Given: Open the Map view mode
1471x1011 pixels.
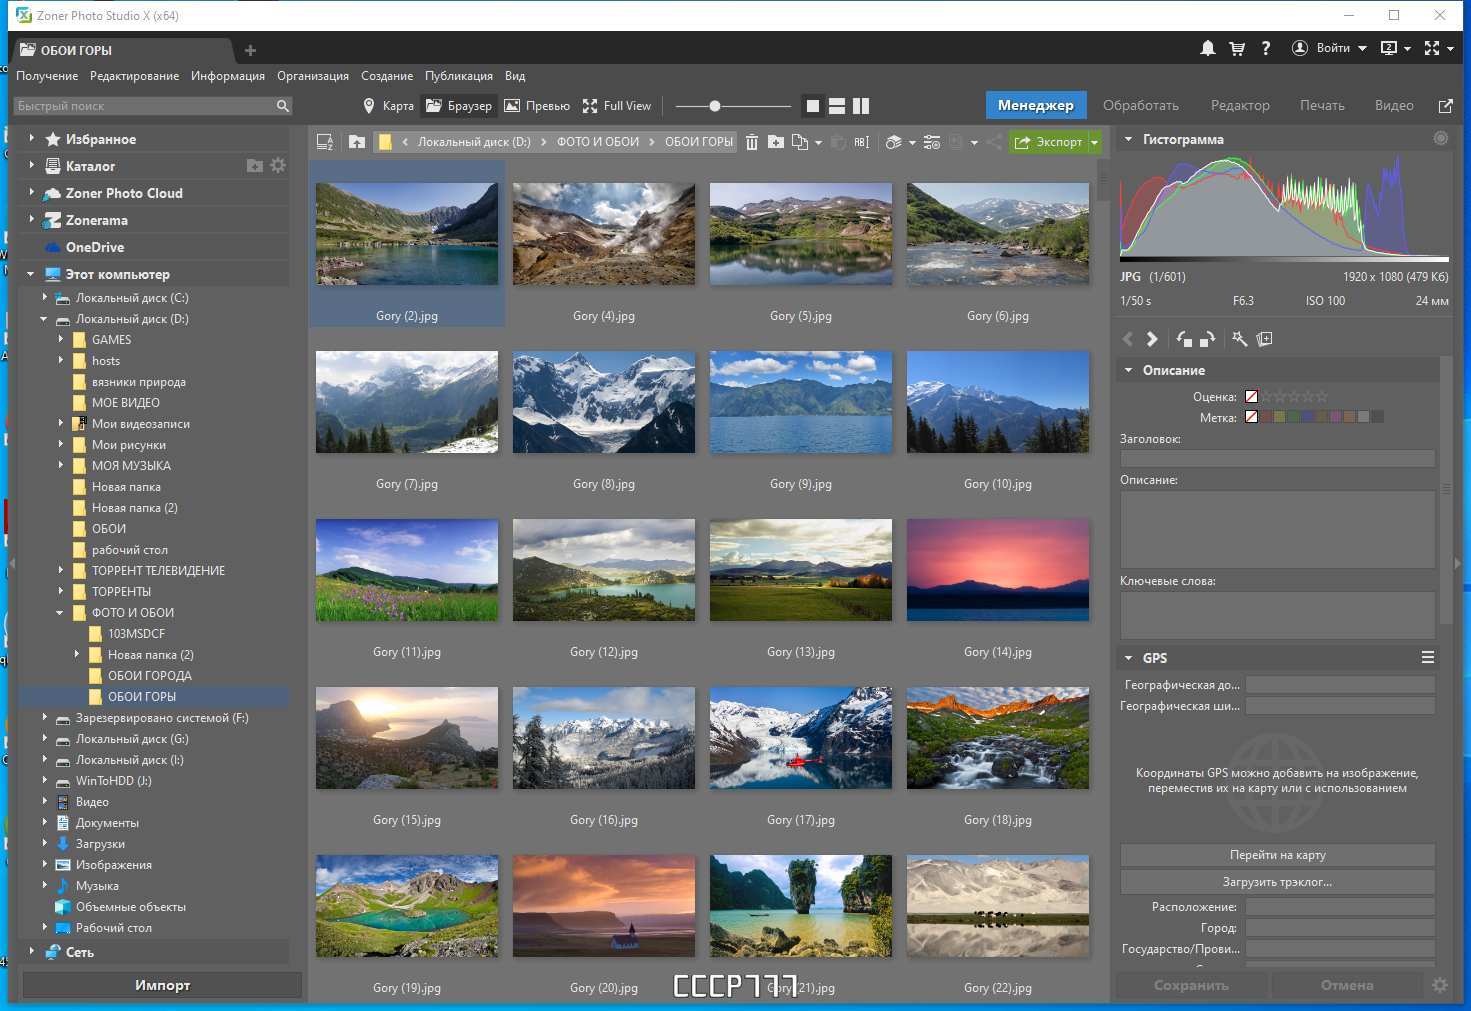Looking at the screenshot, I should tap(388, 105).
